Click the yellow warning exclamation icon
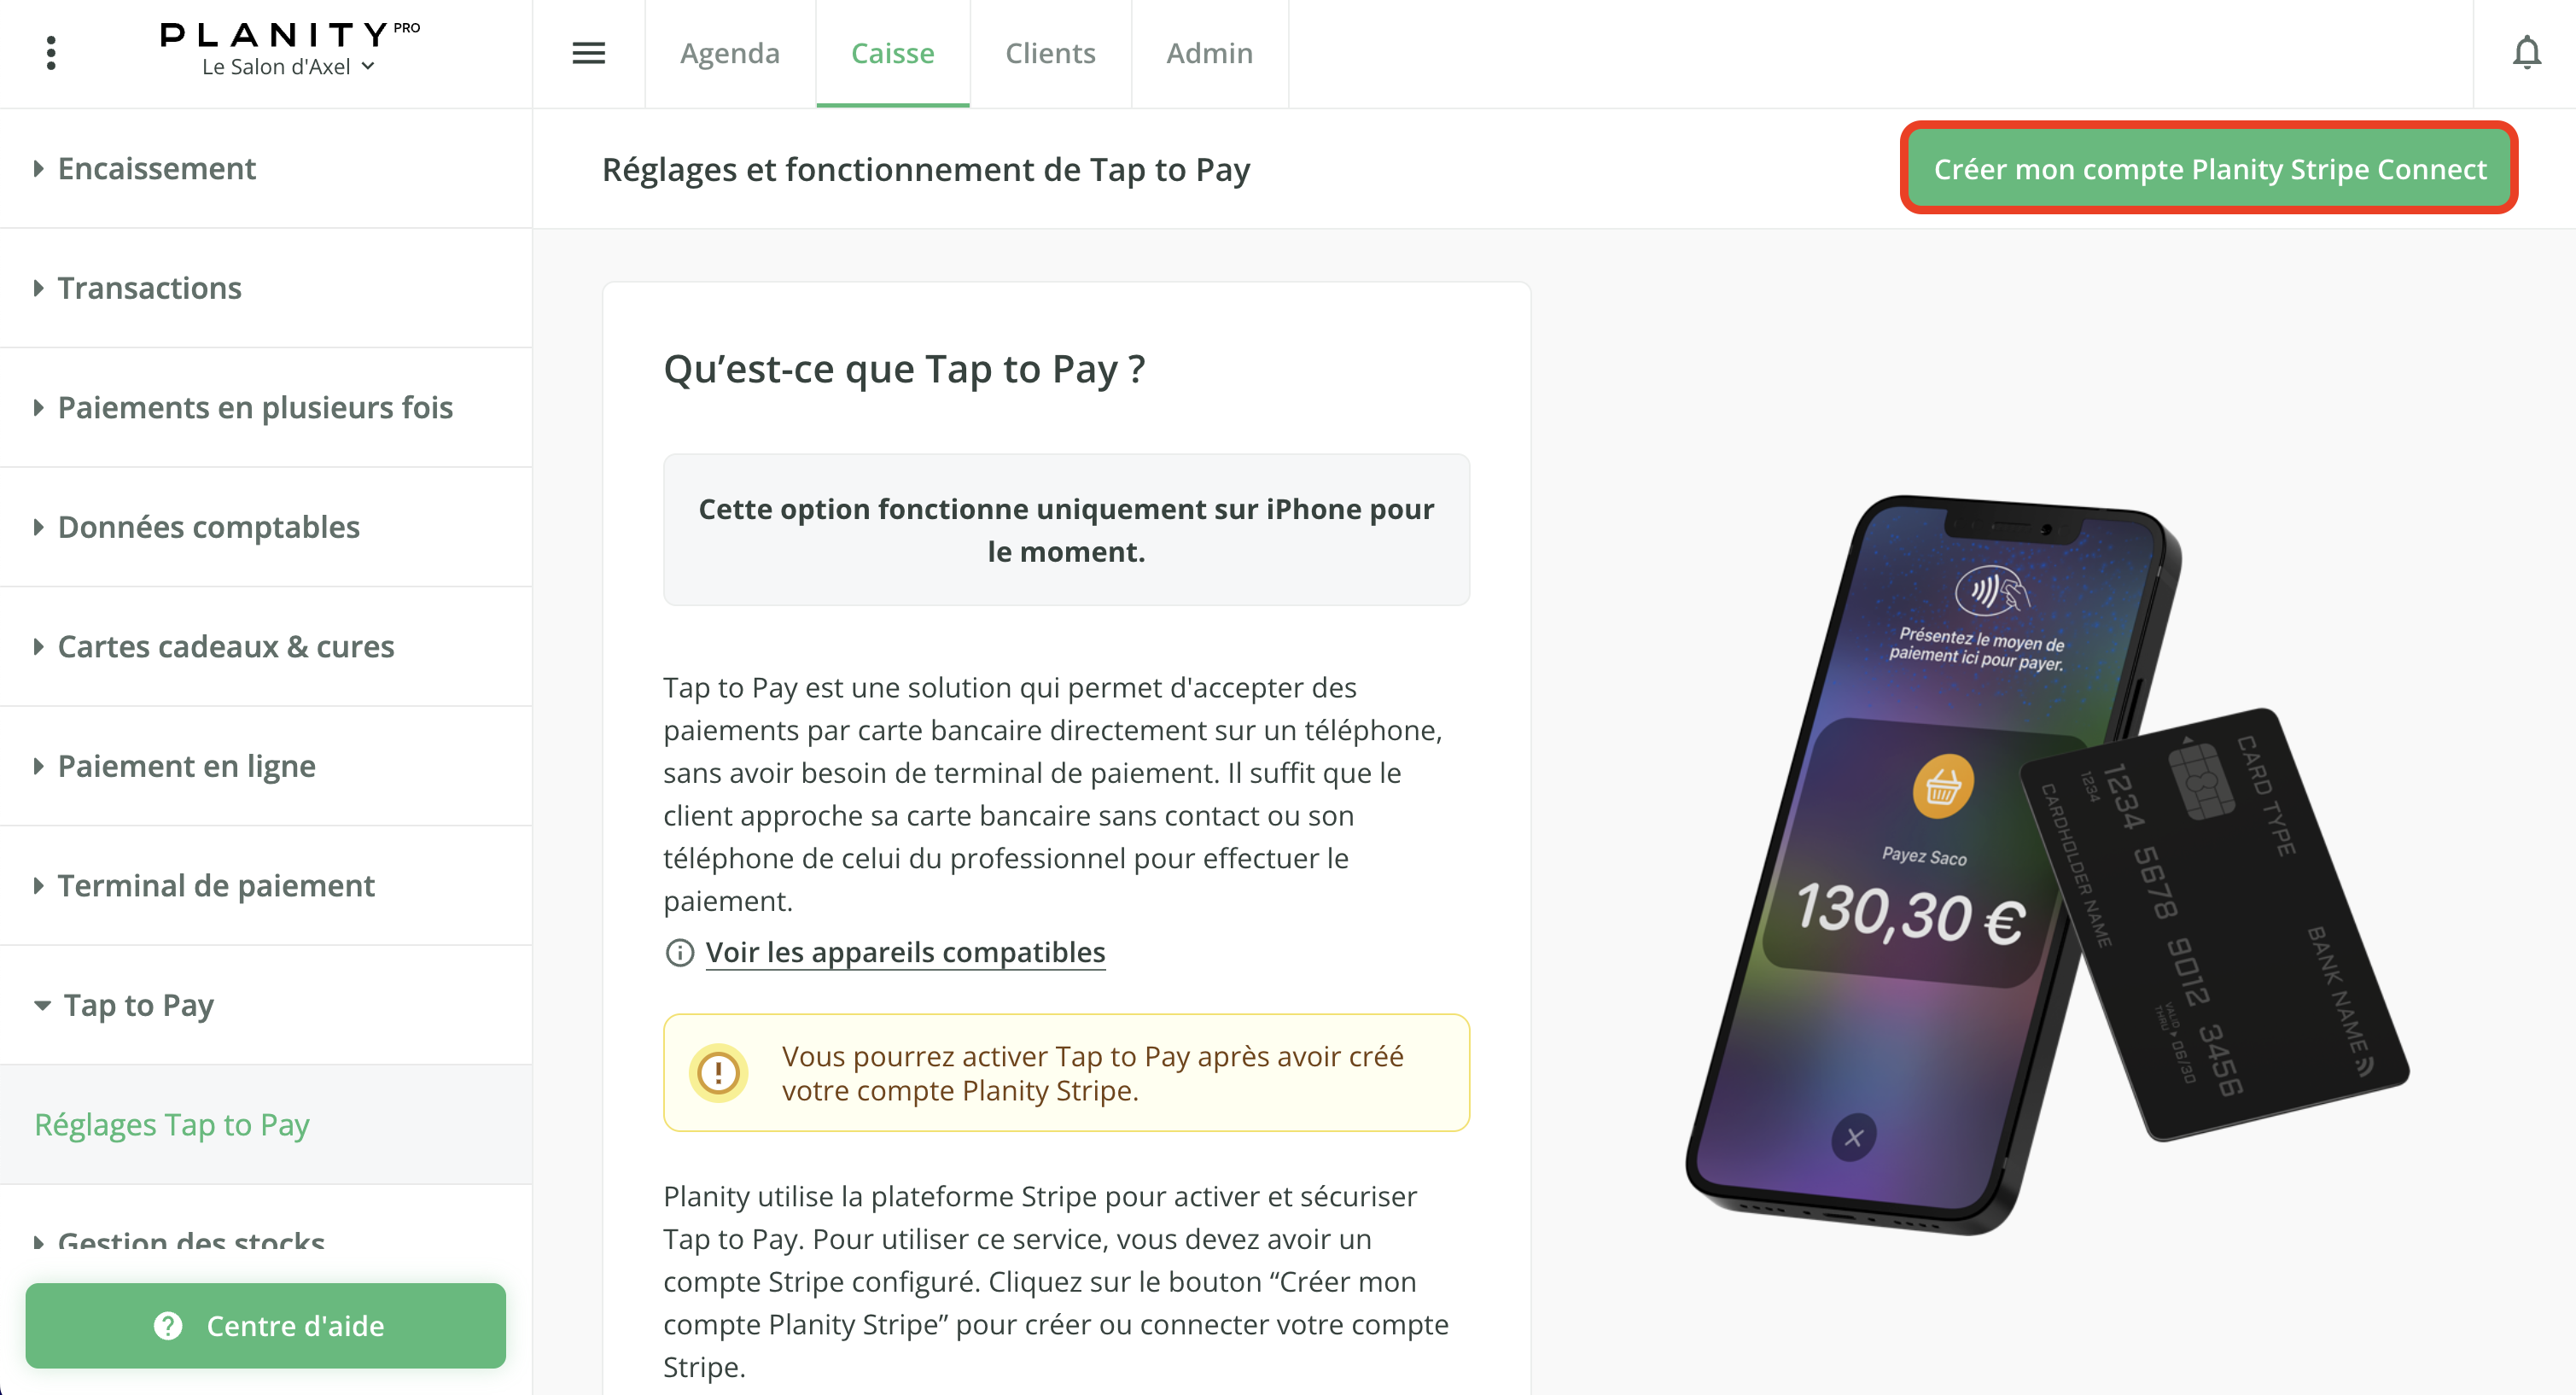This screenshot has height=1395, width=2576. [718, 1073]
